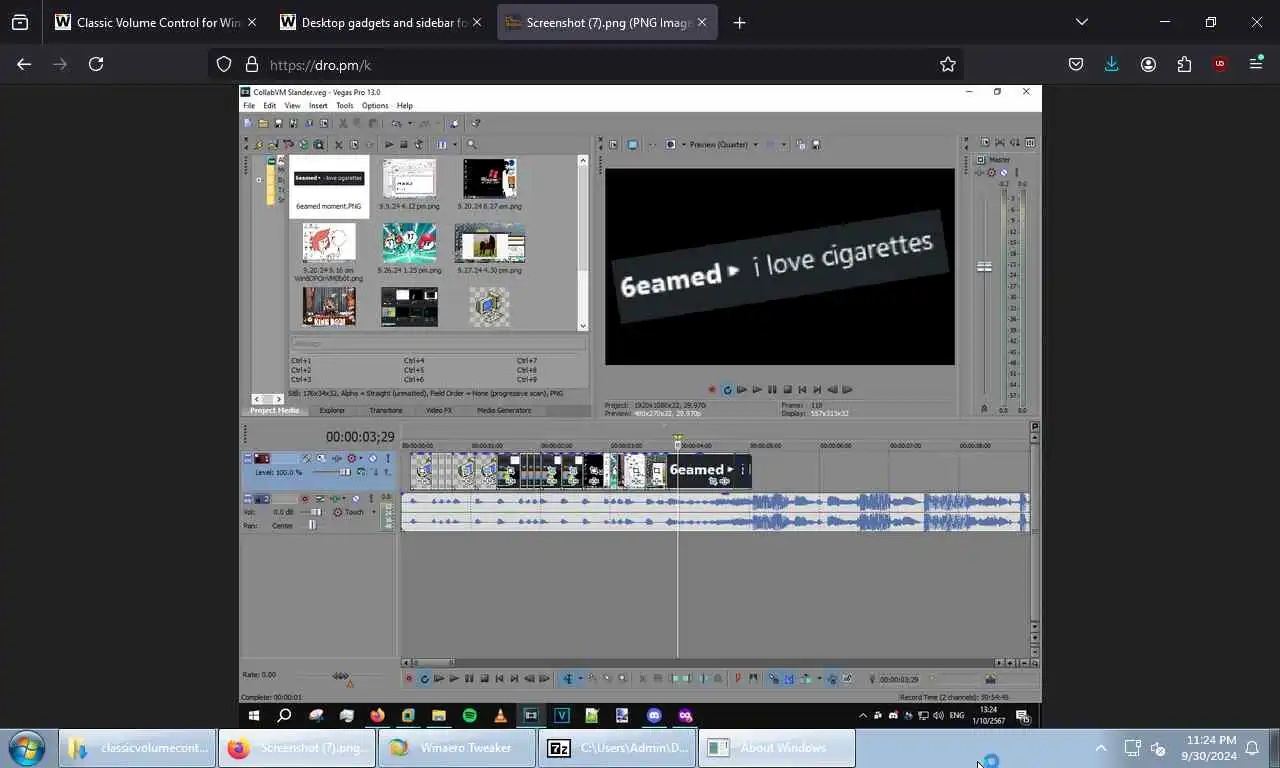
Task: Show site security info via padlock
Action: coord(251,64)
